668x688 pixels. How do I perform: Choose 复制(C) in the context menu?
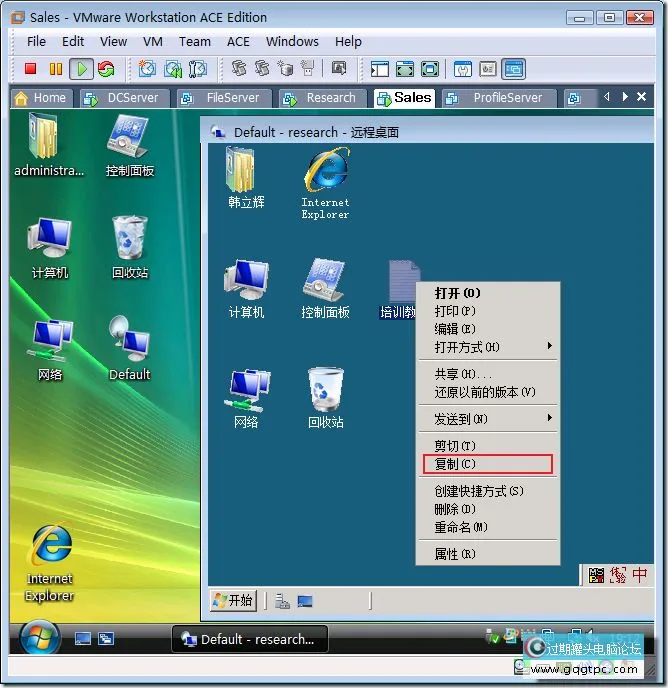488,464
